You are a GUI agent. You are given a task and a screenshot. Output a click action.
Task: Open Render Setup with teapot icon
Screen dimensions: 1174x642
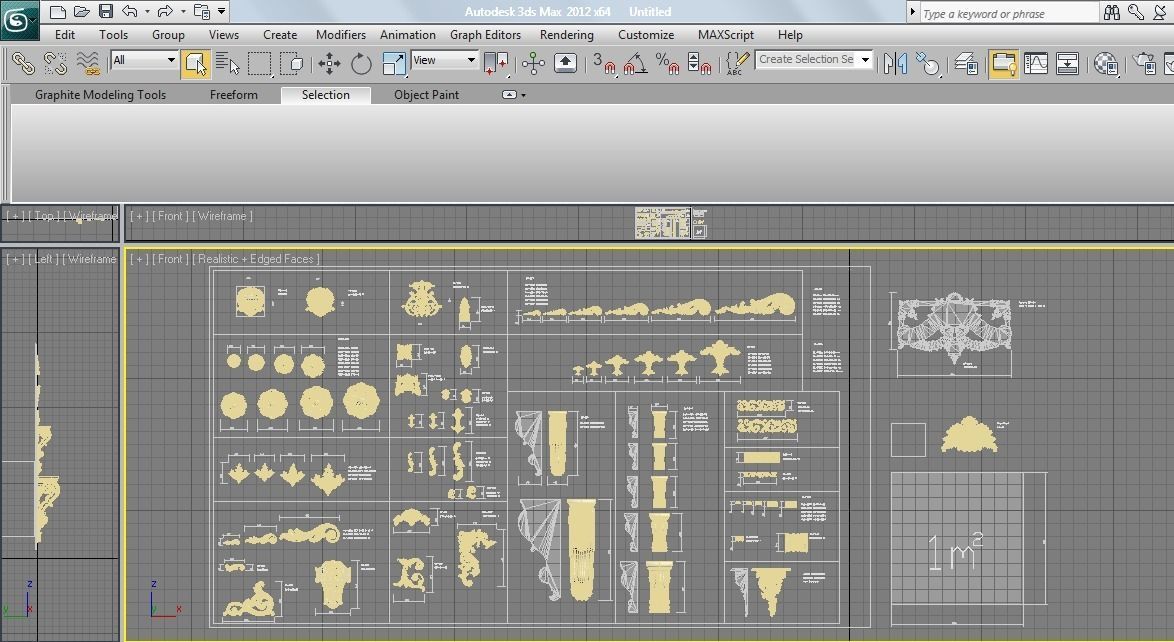point(1144,64)
